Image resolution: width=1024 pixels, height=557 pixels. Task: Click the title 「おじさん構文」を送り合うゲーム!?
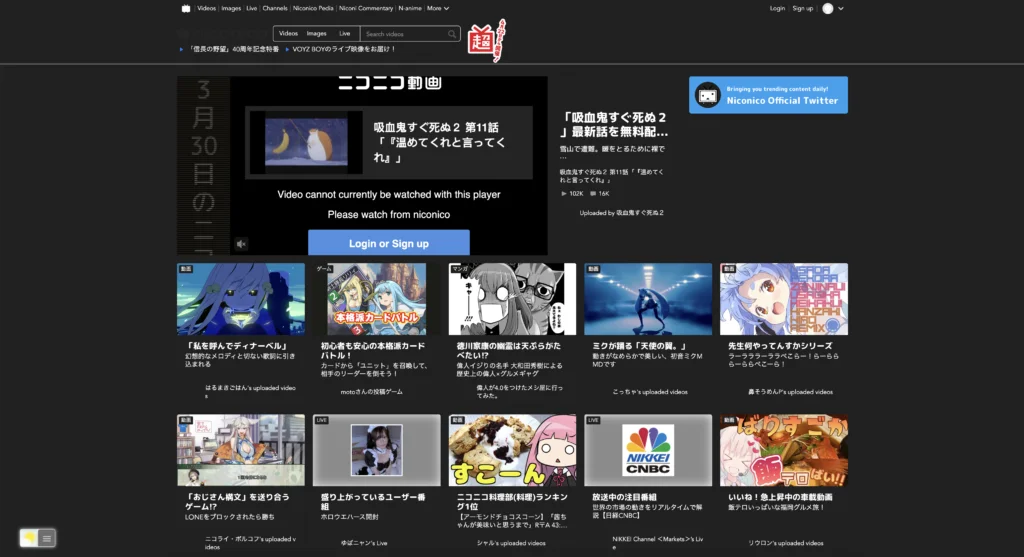pyautogui.click(x=237, y=501)
